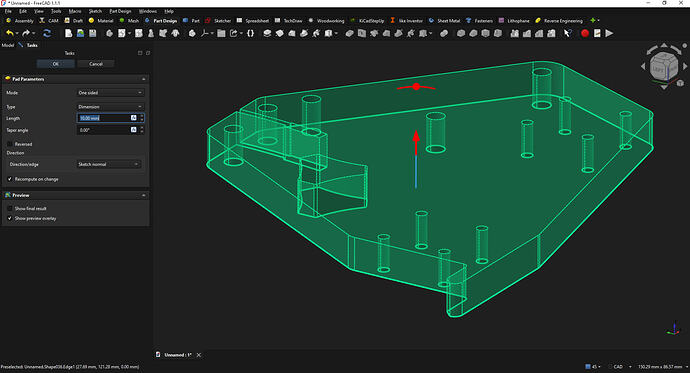Click the view dimensions readout in status bar
690x373 pixels.
[x=660, y=367]
